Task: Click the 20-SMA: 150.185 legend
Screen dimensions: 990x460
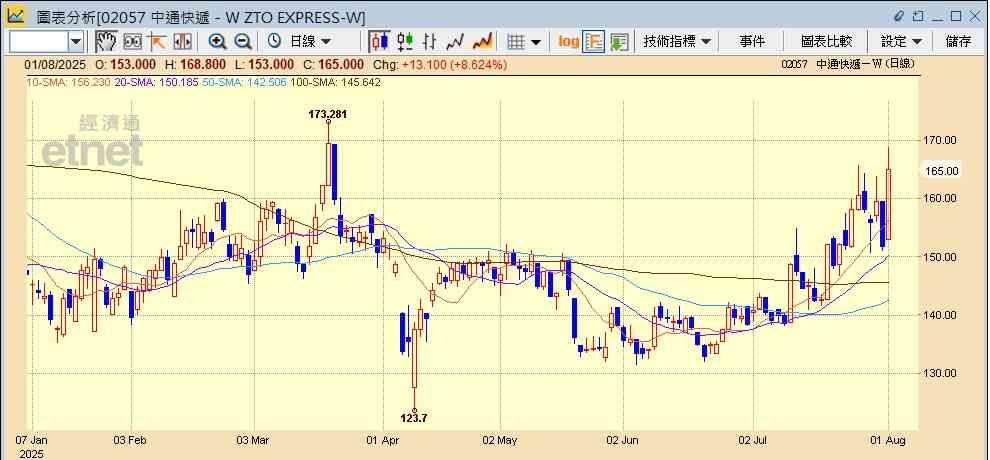Action: click(157, 82)
